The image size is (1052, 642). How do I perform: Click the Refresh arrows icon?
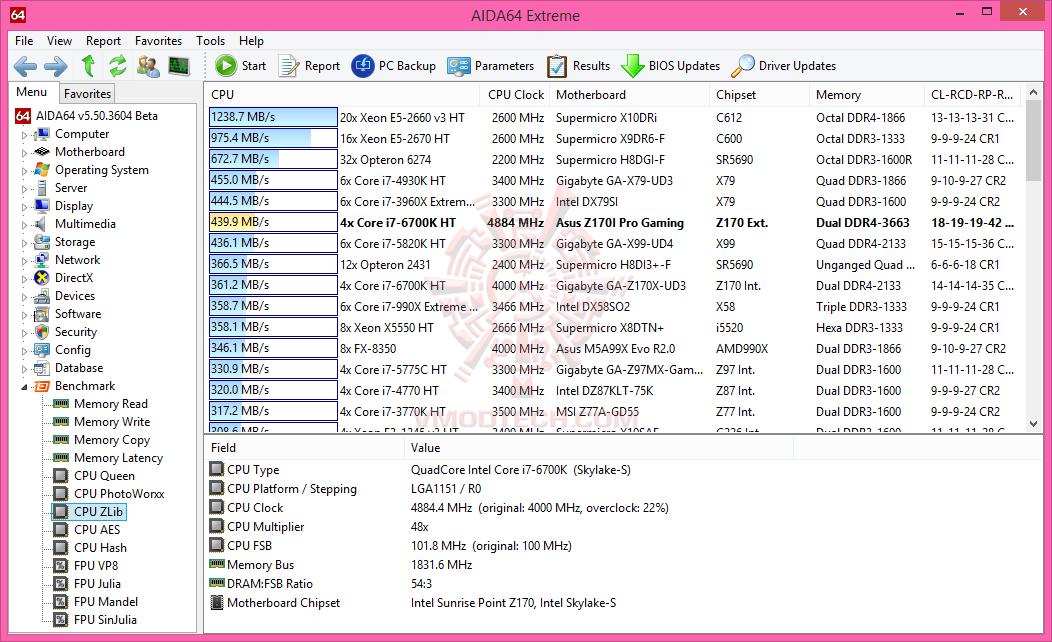click(117, 66)
